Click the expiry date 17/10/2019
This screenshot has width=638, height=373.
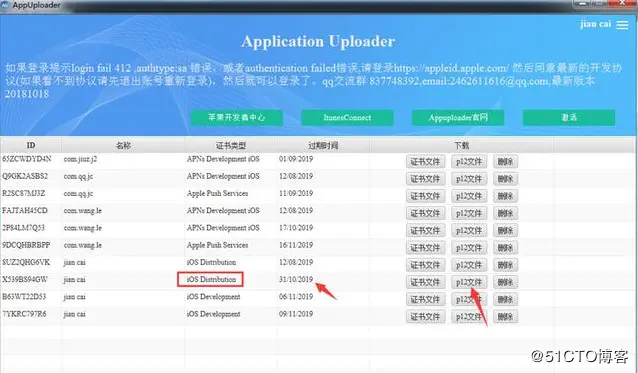296,228
